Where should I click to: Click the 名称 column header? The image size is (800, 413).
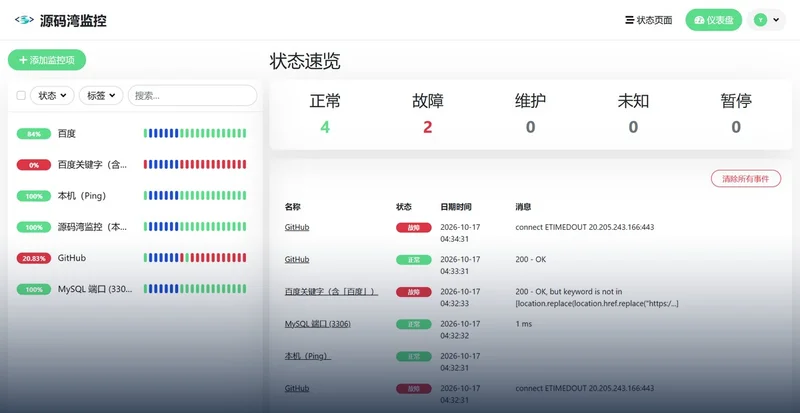[x=293, y=207]
